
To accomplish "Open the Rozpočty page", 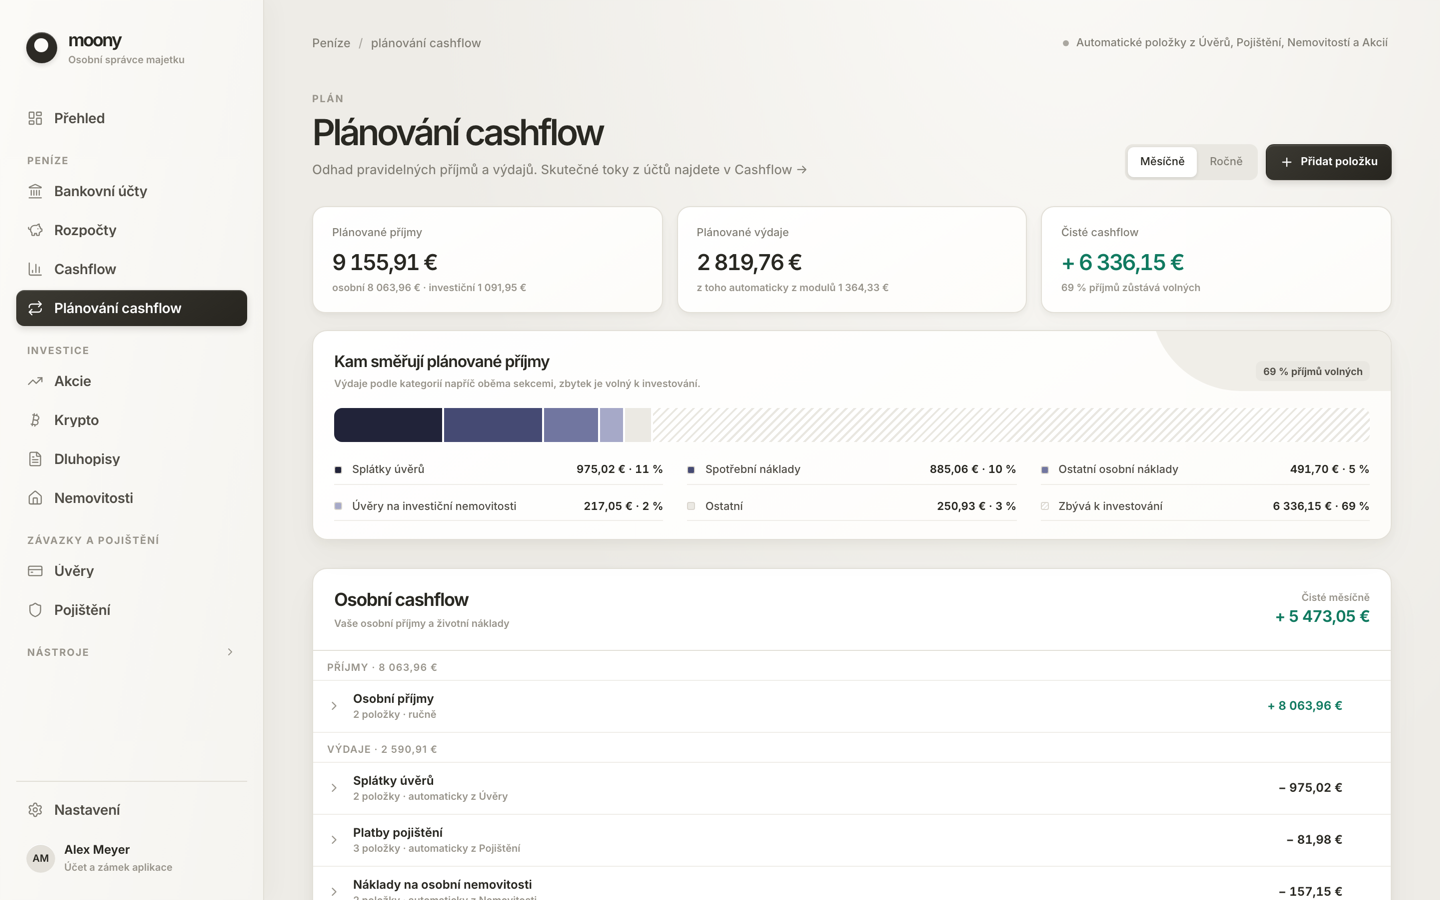I will (x=131, y=230).
